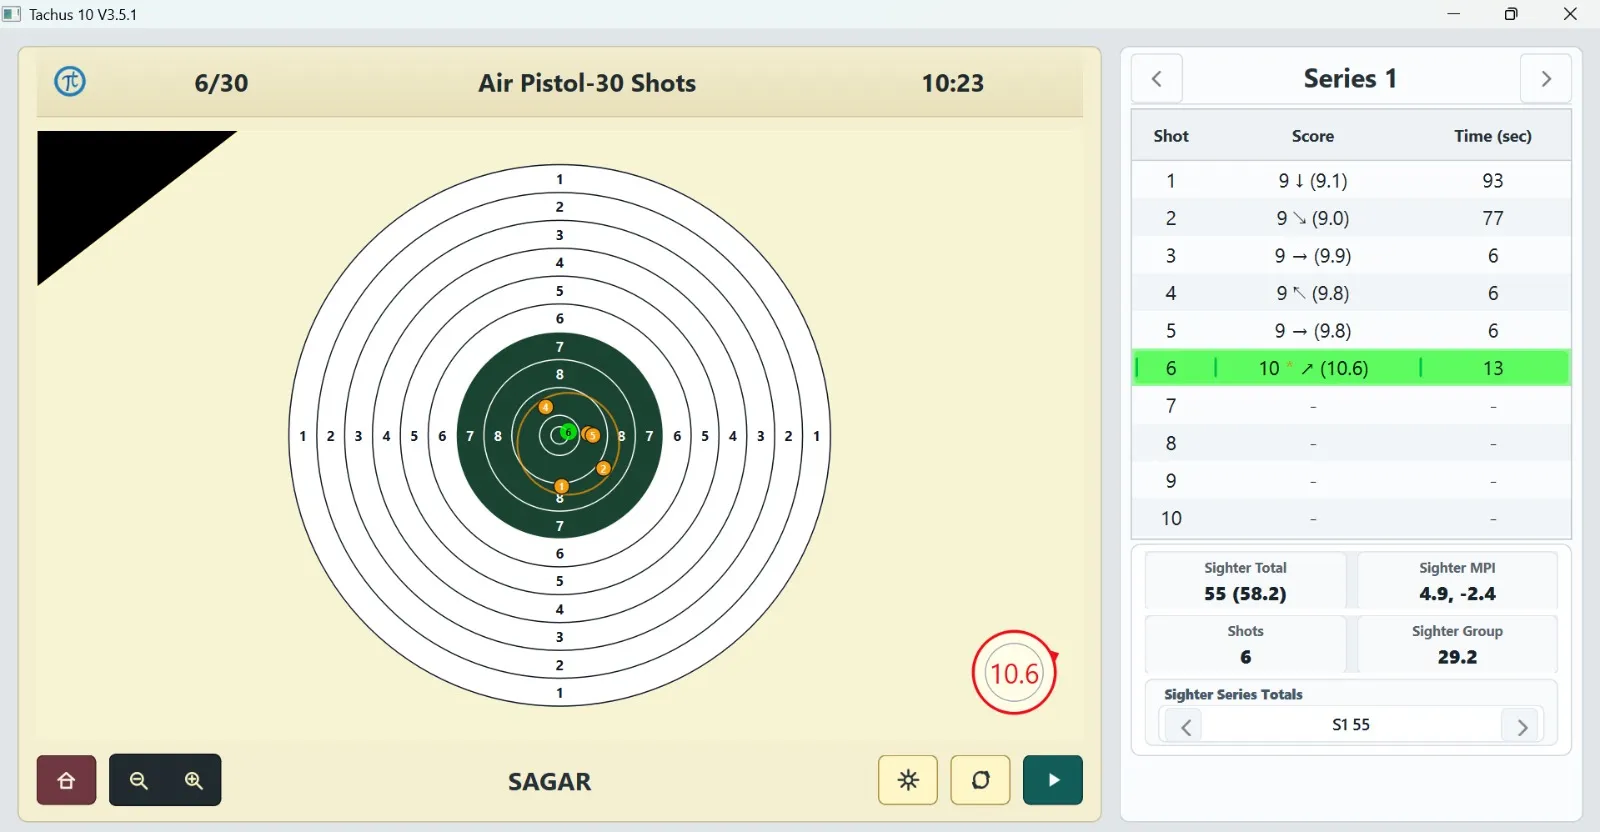
Task: Click the green shot 6 marker on target
Action: [568, 432]
